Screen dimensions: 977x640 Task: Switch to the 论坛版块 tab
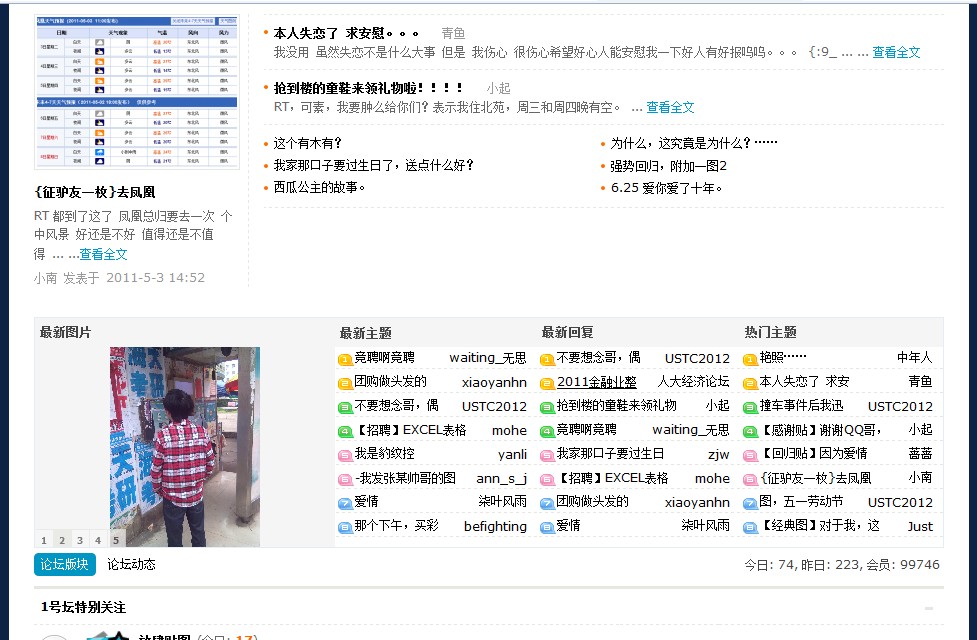pos(65,564)
